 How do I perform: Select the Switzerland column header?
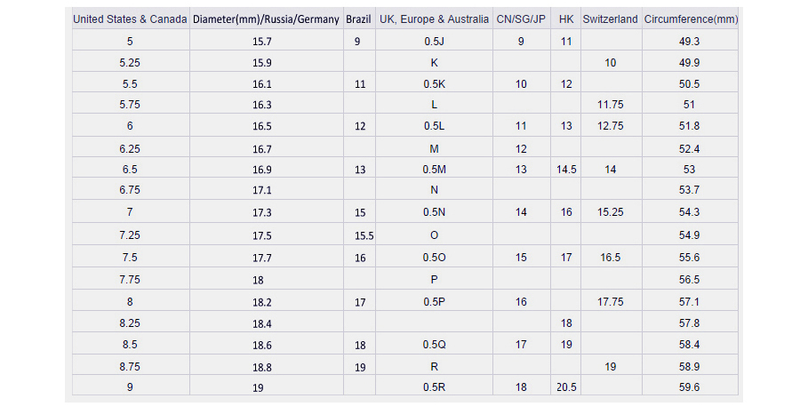click(x=611, y=19)
